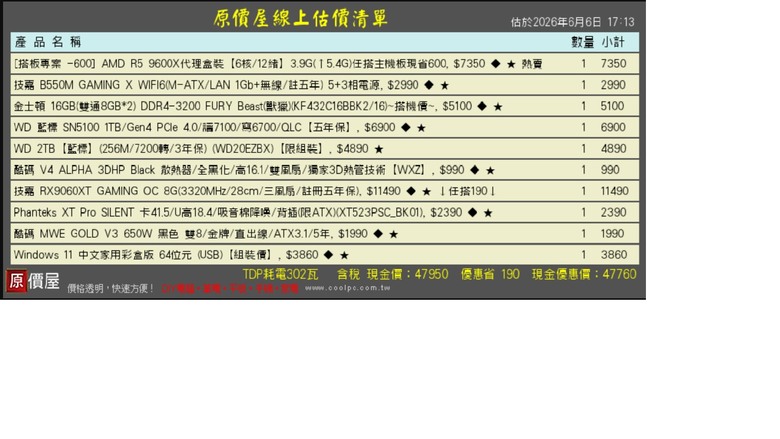Click the 現金優惠價:47760 final price
Image resolution: width=780 pixels, height=439 pixels.
click(584, 274)
